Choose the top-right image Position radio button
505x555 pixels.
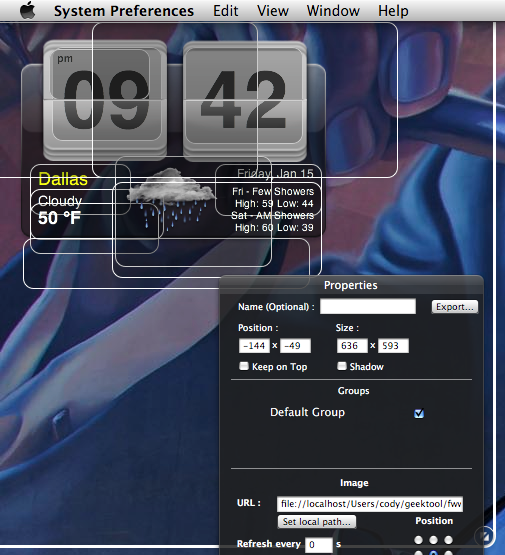click(448, 540)
